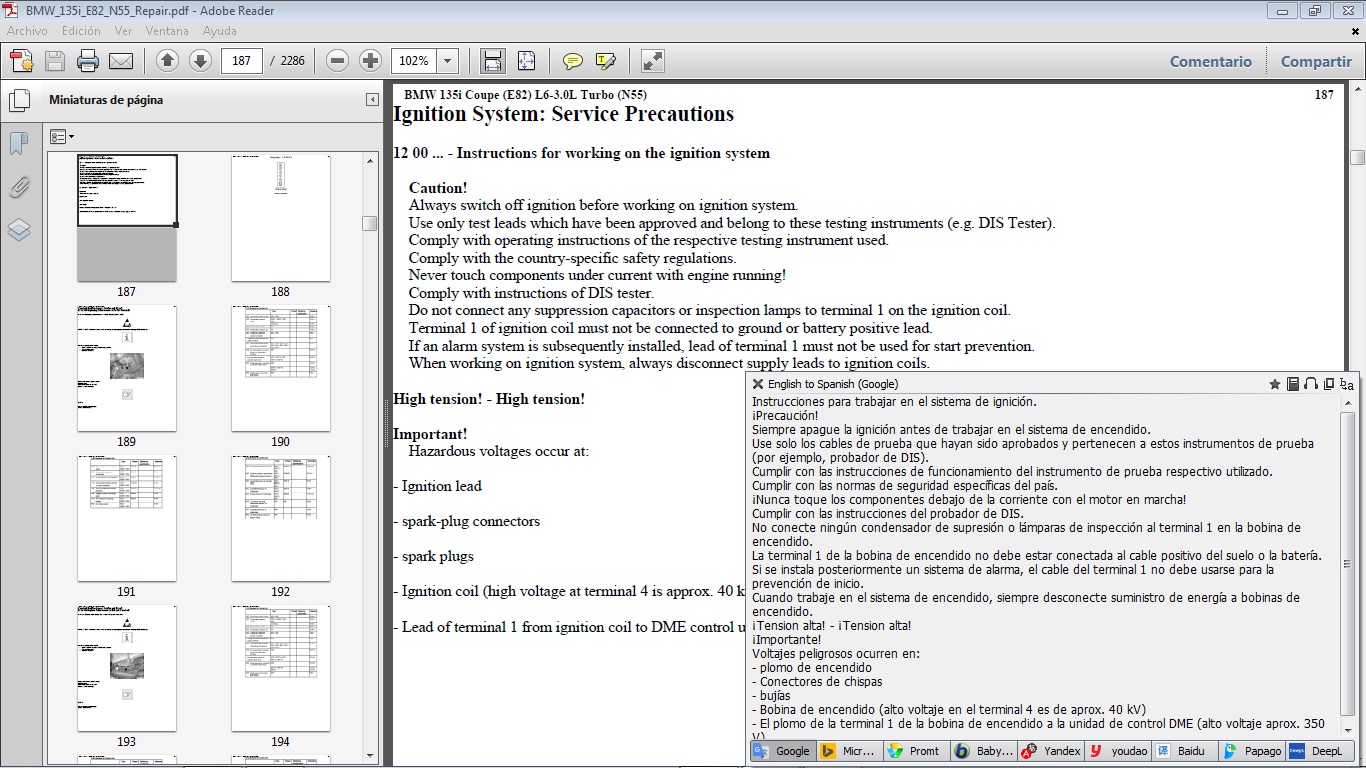Image resolution: width=1366 pixels, height=768 pixels.
Task: Open the Compartir panel
Action: pyautogui.click(x=1316, y=61)
